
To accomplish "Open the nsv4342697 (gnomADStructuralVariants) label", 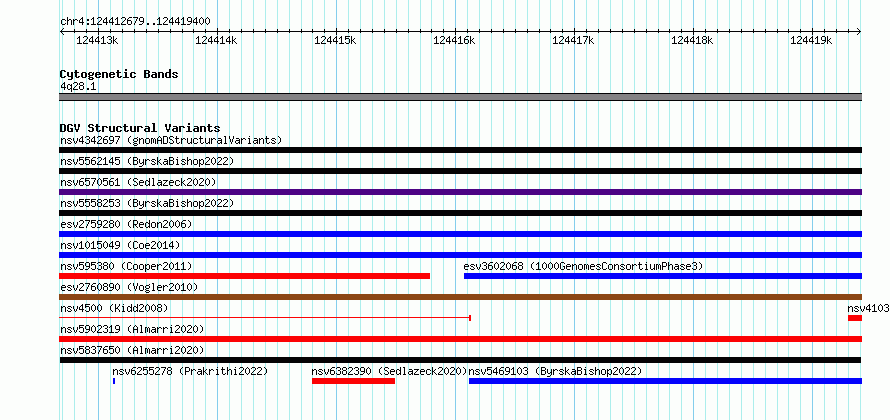I will (171, 140).
